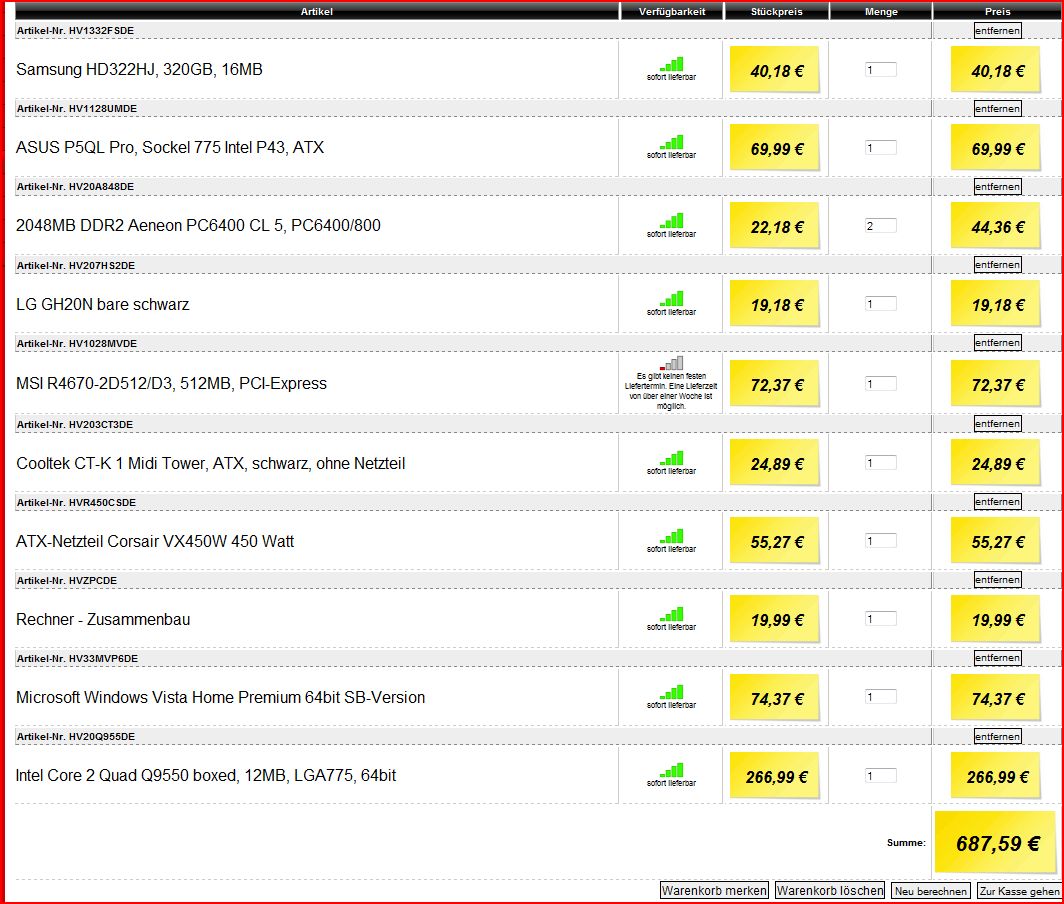Click availability icon for Intel Core 2 Quad

pos(671,770)
